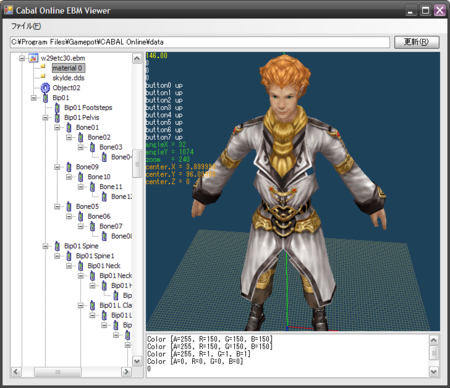Select the Object02 tree entry
The width and height of the screenshot is (450, 388).
(x=66, y=88)
